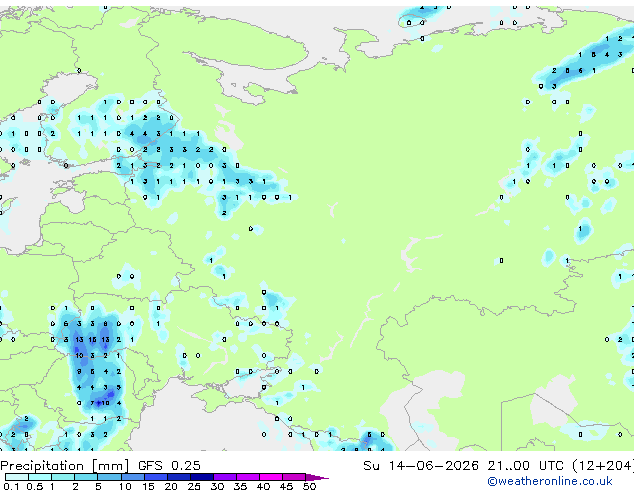Click the legend tick label '10'
The image size is (634, 490).
click(125, 486)
